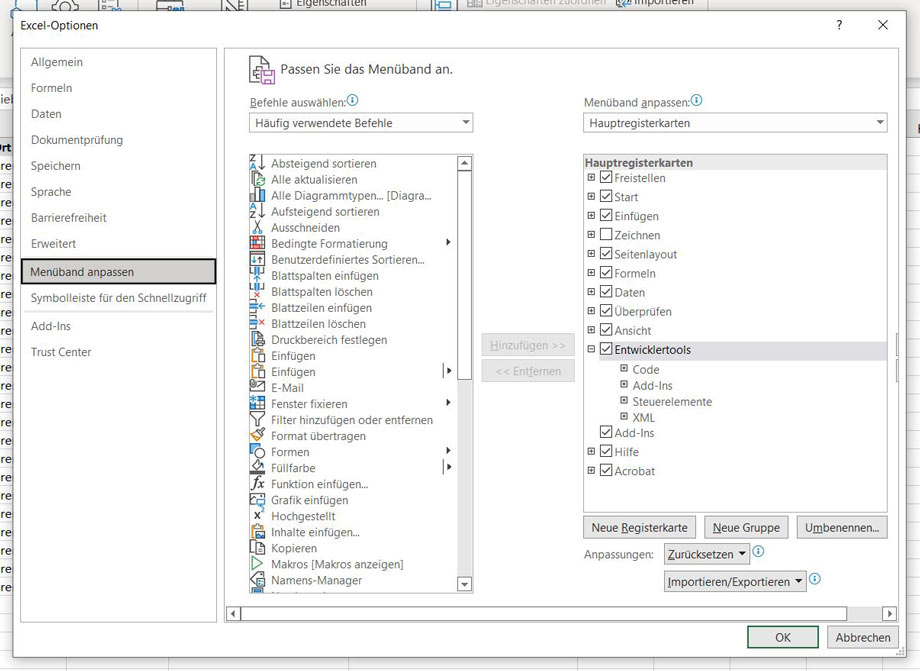The height and width of the screenshot is (671, 920).
Task: Uncheck the Entwicklertools tab checkbox
Action: pyautogui.click(x=606, y=350)
